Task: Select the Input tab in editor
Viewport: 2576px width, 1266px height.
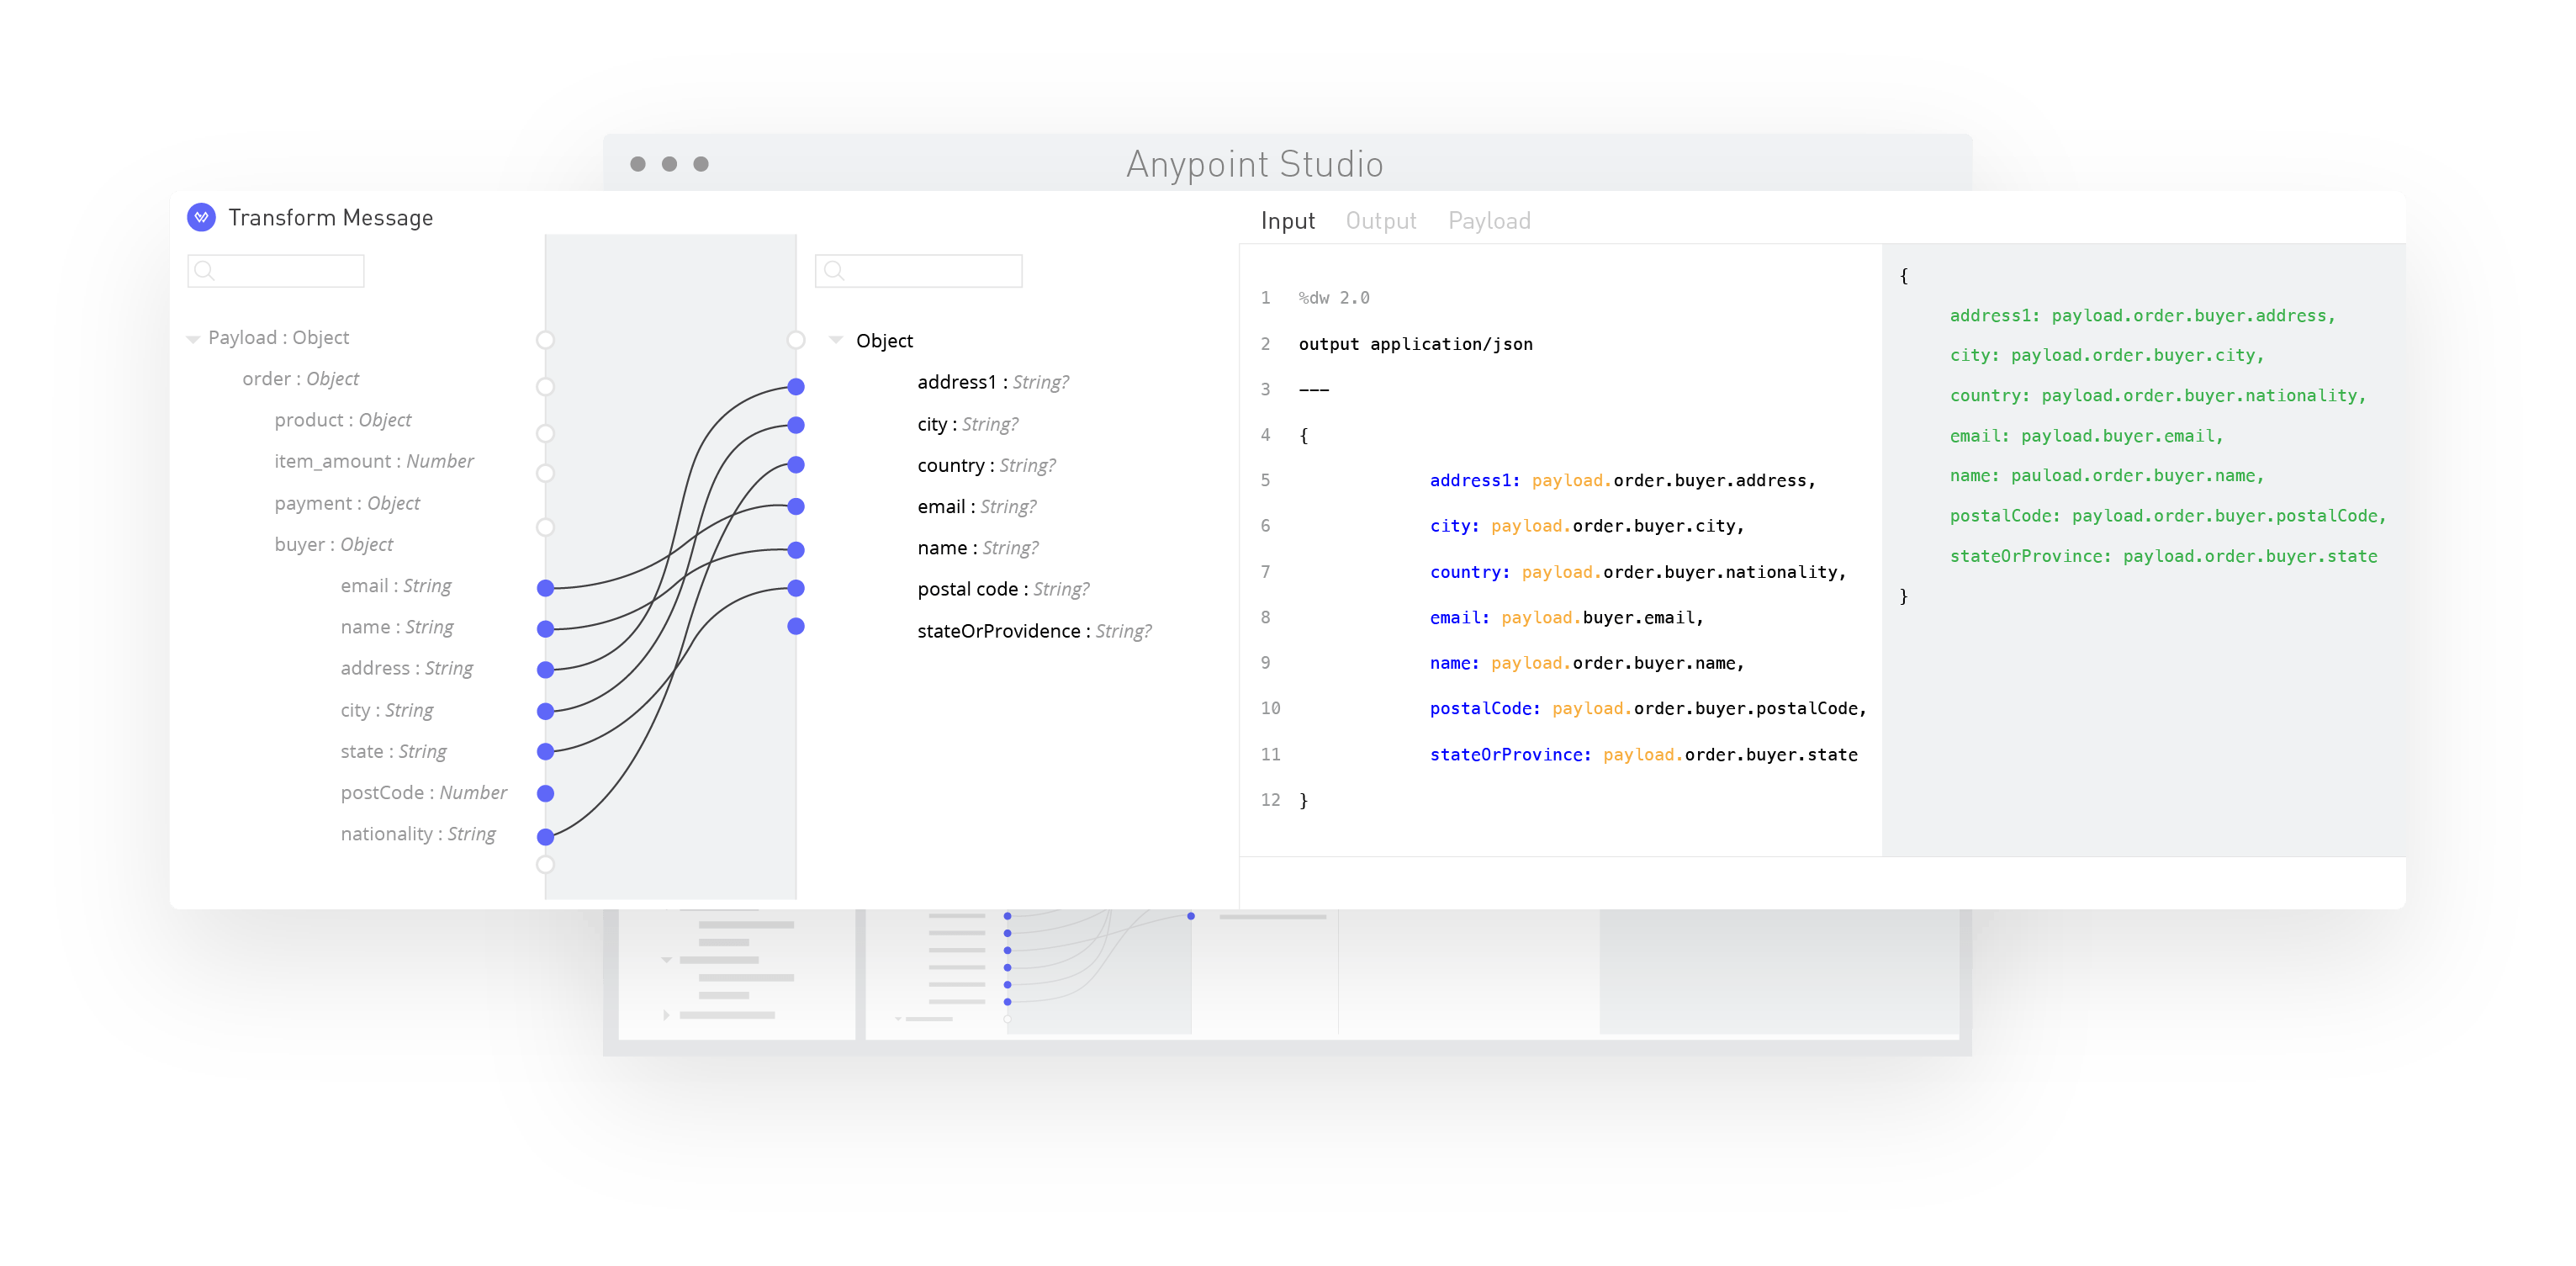Action: coord(1278,220)
